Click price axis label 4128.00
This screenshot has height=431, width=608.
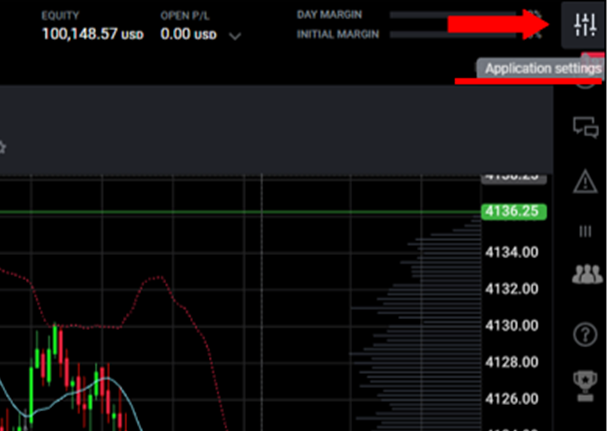coord(512,362)
